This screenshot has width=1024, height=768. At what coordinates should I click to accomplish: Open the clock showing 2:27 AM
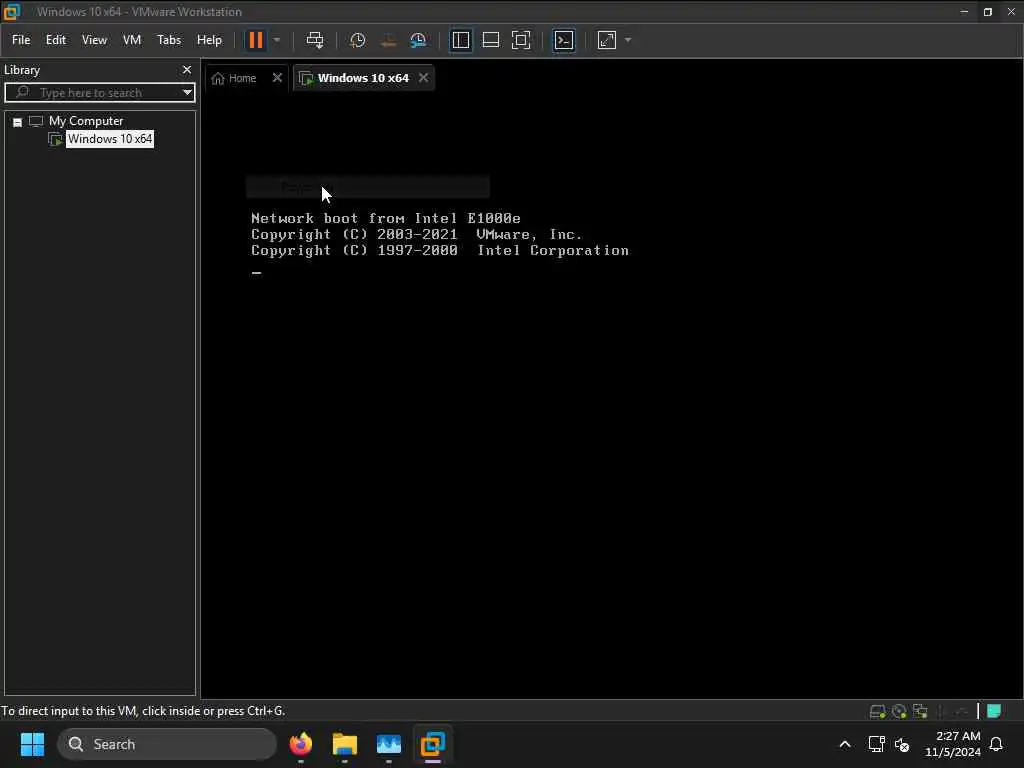pos(953,744)
